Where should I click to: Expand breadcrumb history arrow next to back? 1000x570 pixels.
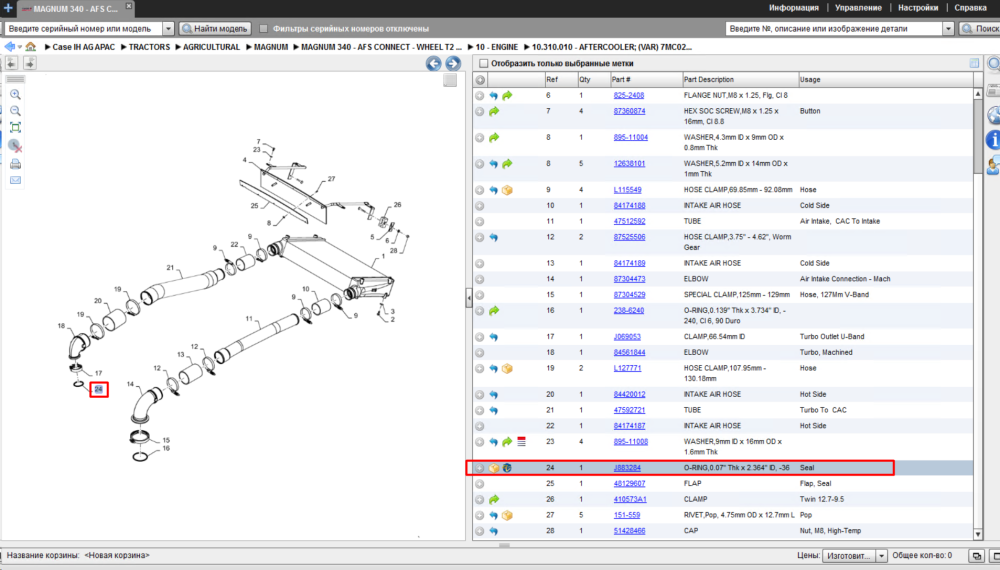pos(20,47)
